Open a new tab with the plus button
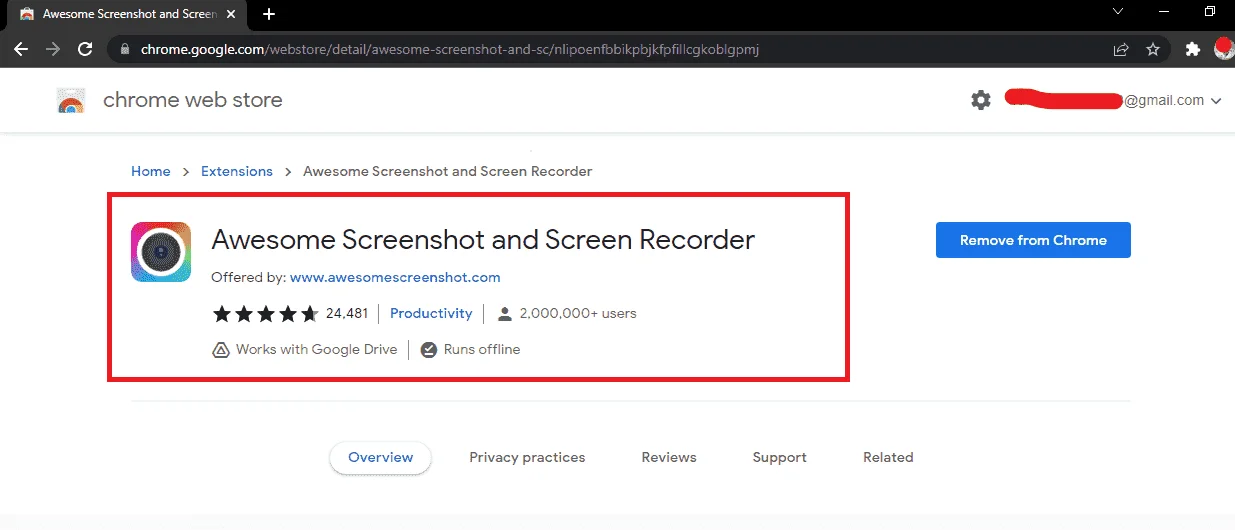Screen dimensions: 1235x530 click(x=268, y=14)
